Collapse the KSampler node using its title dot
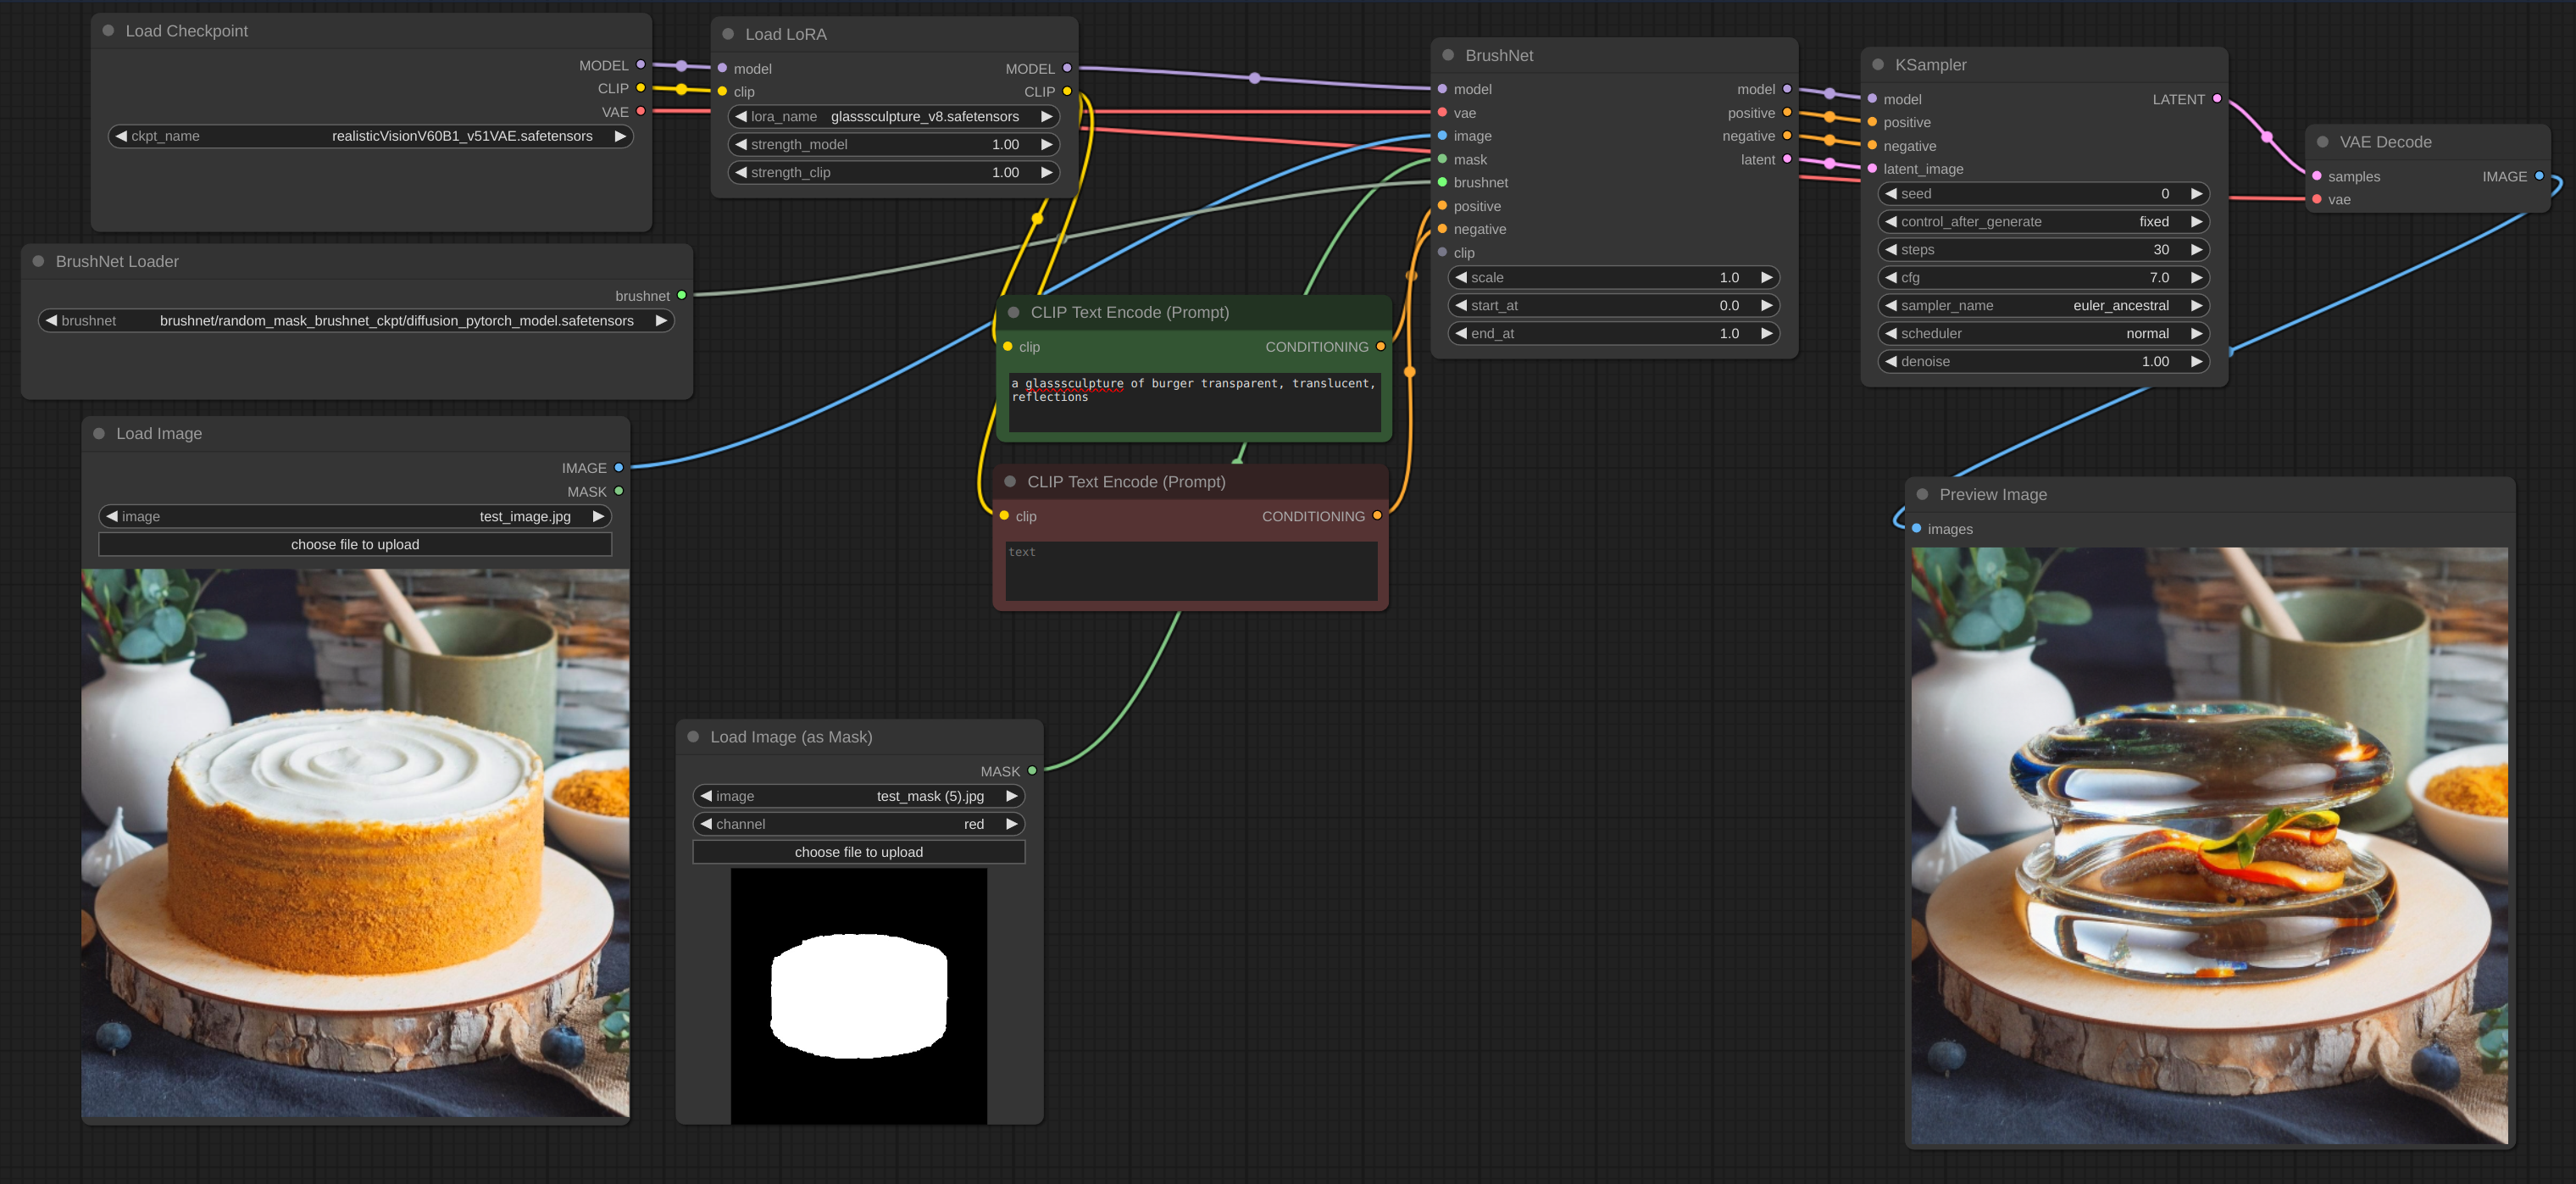The image size is (2576, 1184). pos(1877,64)
